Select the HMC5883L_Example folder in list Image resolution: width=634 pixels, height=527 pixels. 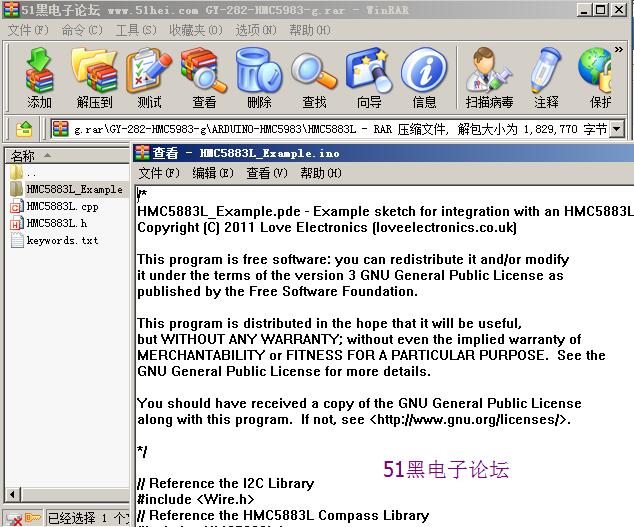point(74,189)
